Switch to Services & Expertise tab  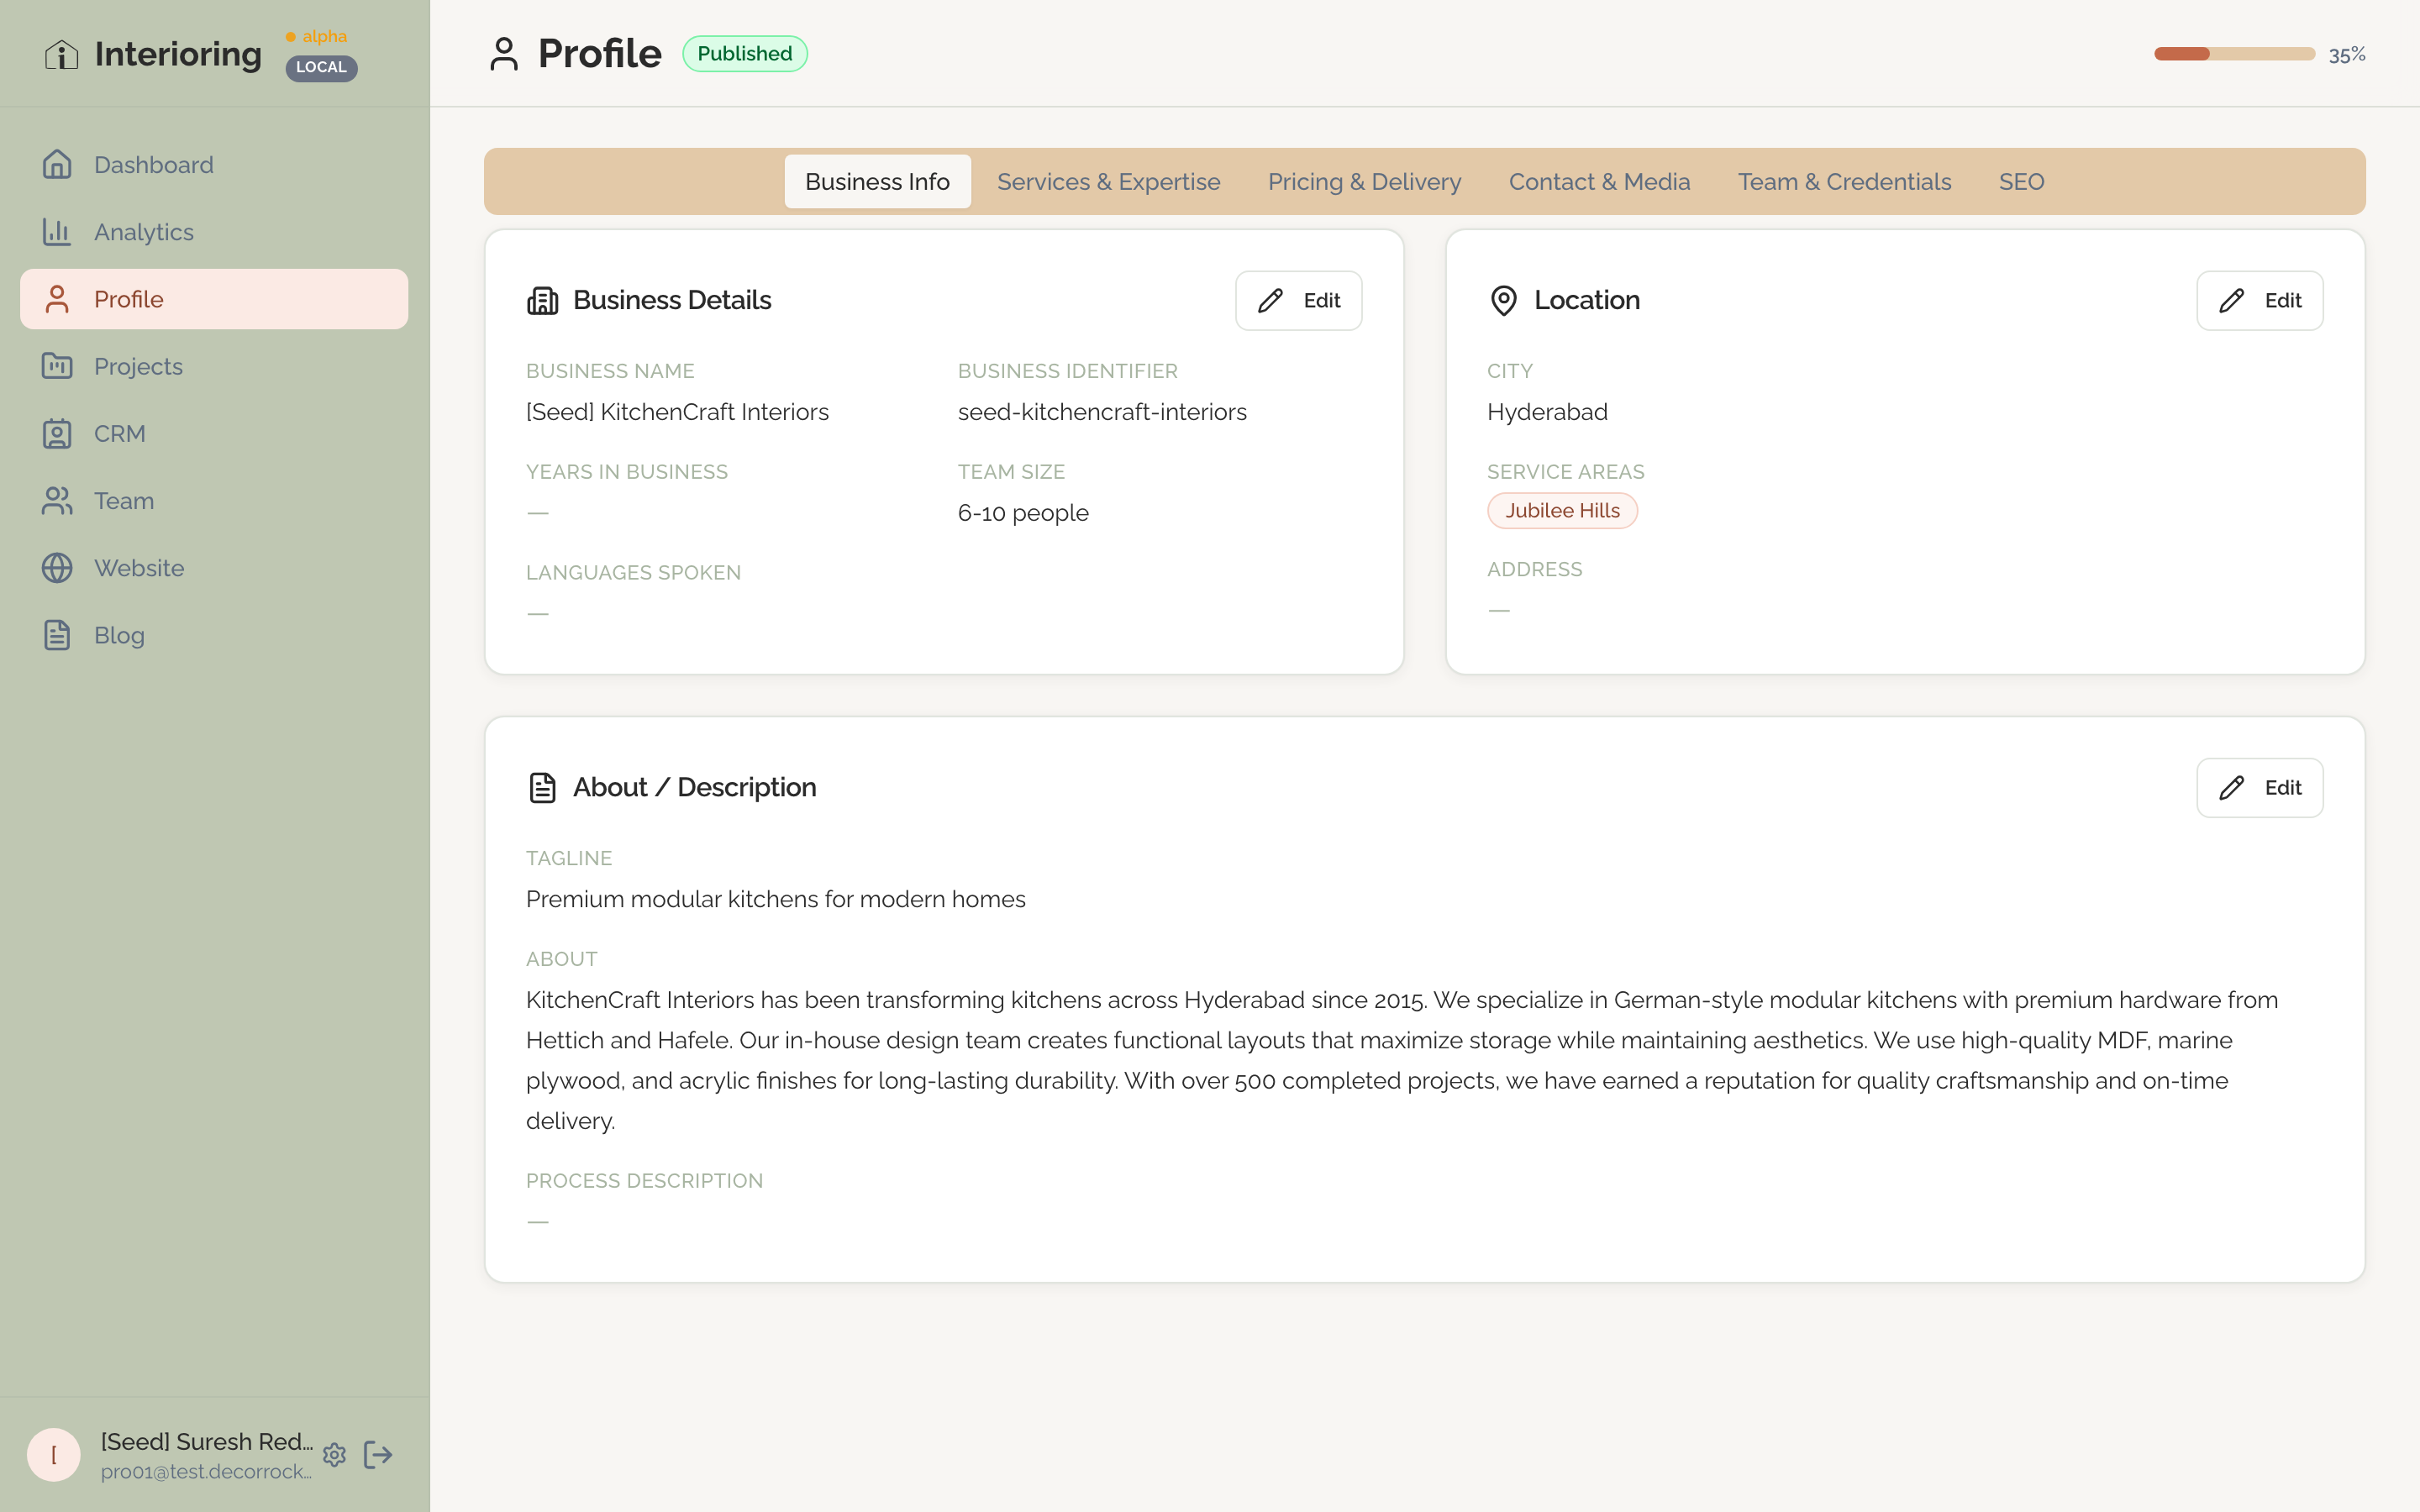[x=1108, y=181]
